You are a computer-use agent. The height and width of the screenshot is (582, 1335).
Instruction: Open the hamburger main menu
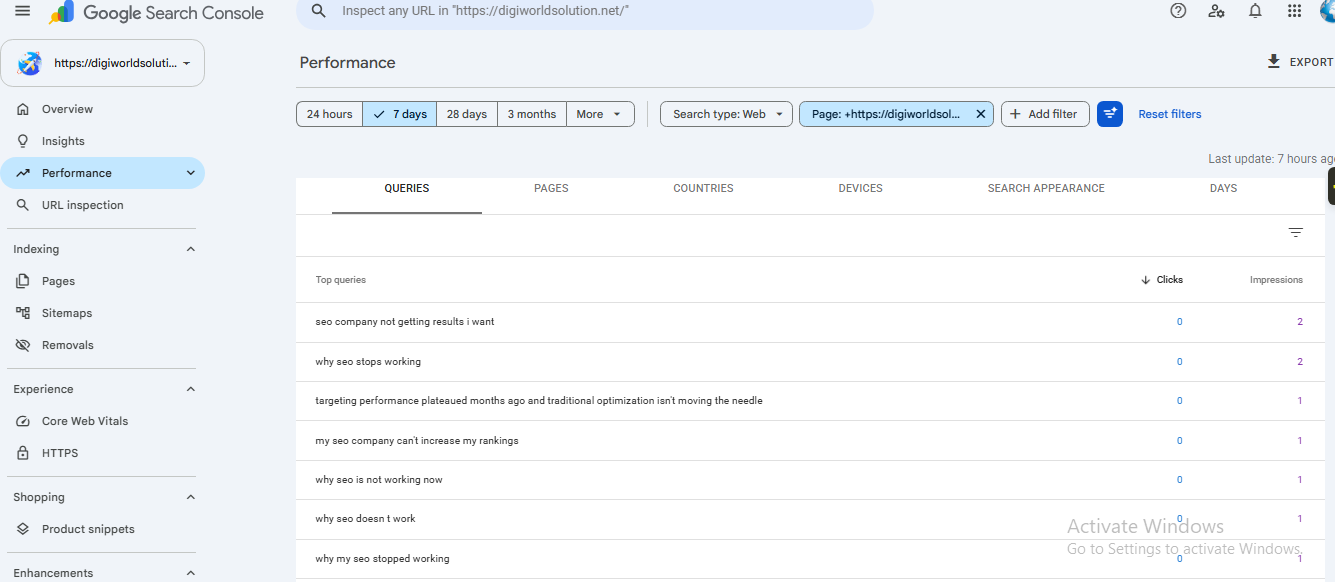tap(23, 11)
